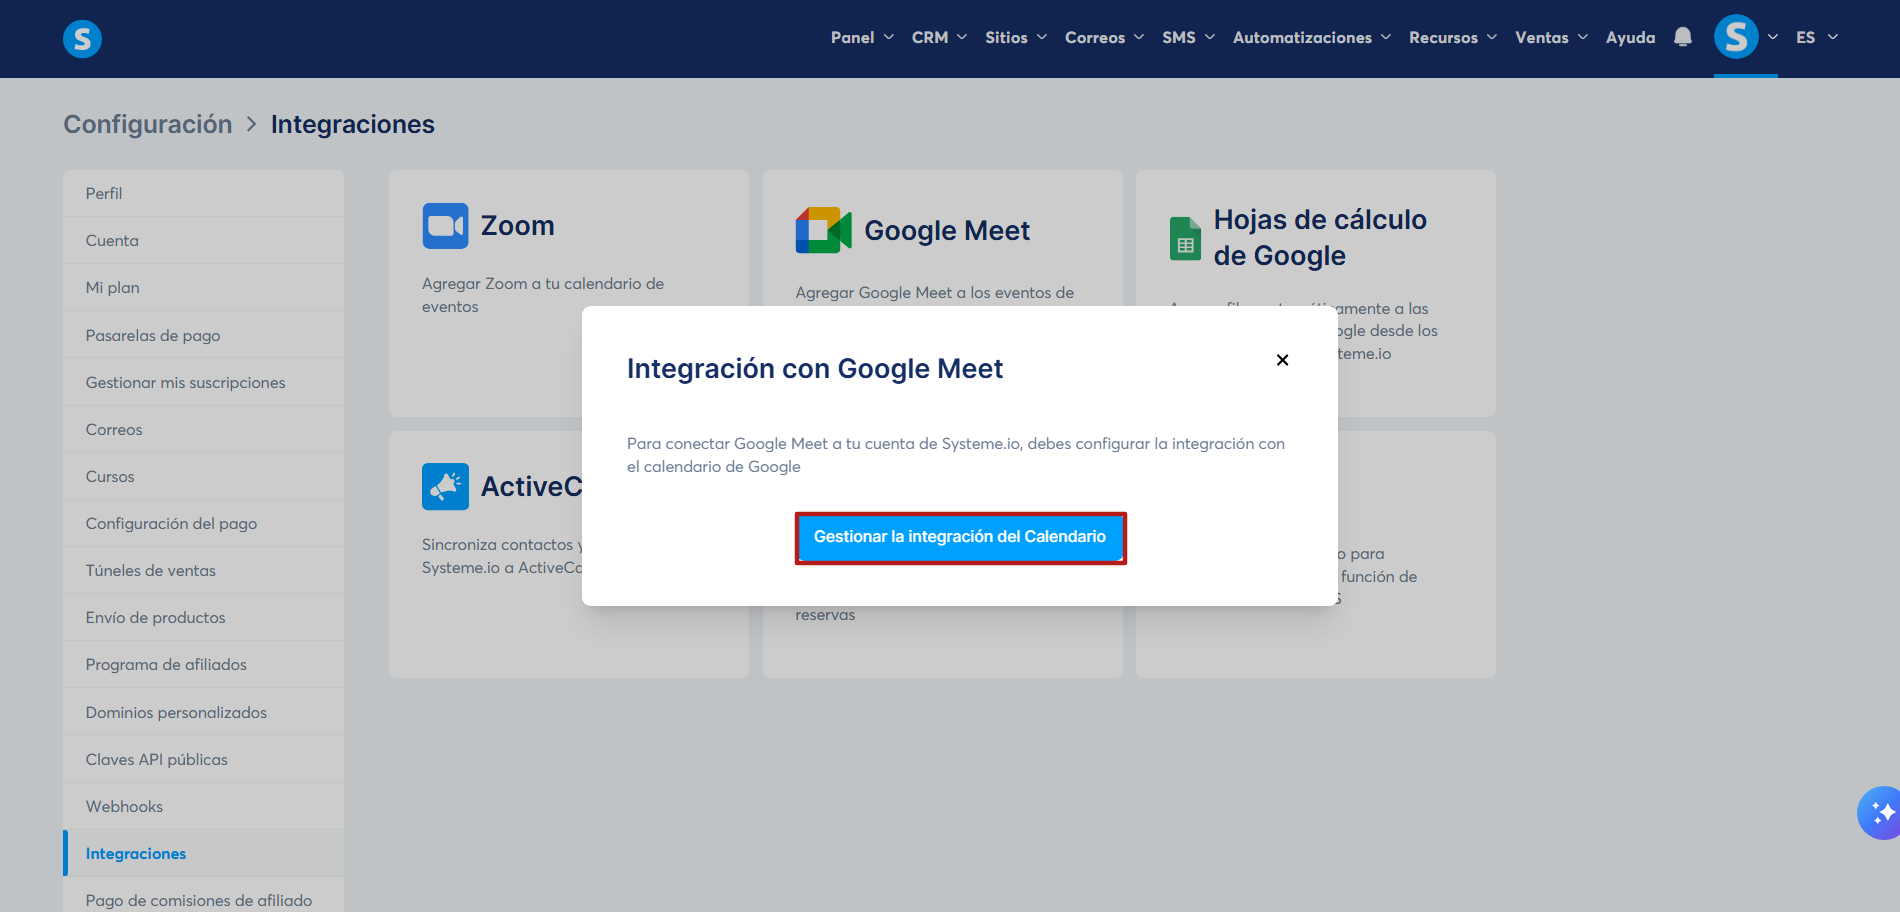Click Gestionar la integración del Calendario button
The width and height of the screenshot is (1900, 912).
pyautogui.click(x=960, y=537)
